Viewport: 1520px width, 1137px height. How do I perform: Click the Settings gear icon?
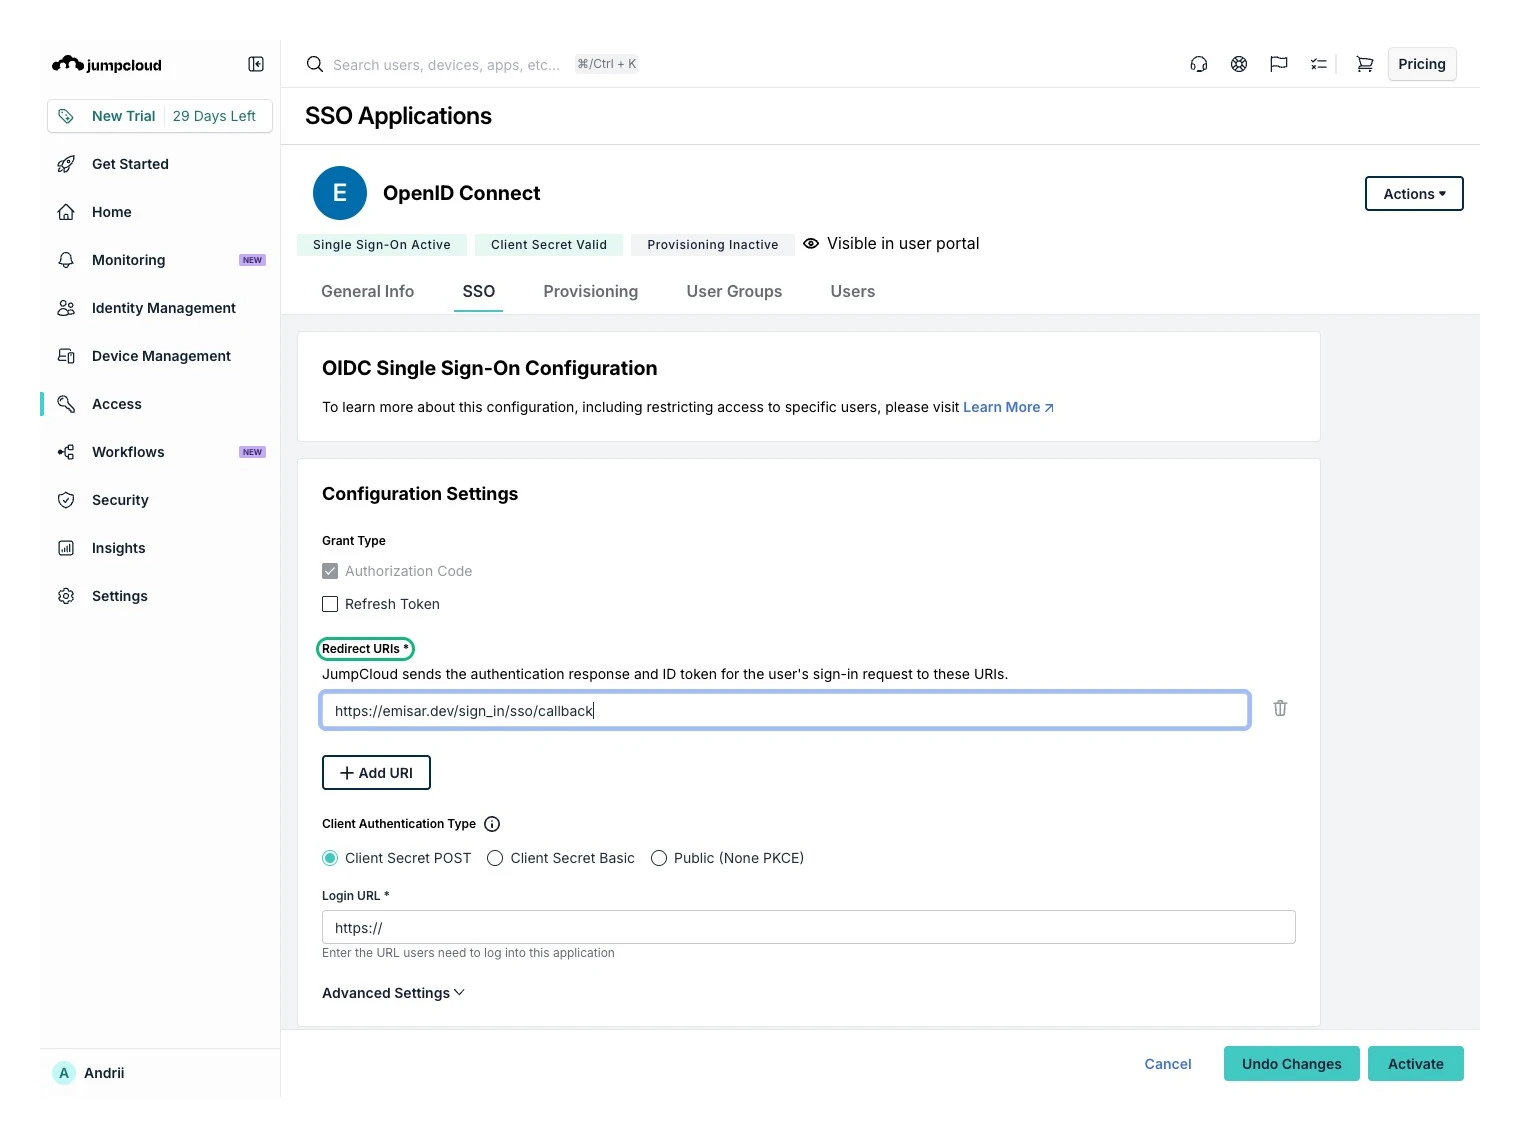click(66, 596)
